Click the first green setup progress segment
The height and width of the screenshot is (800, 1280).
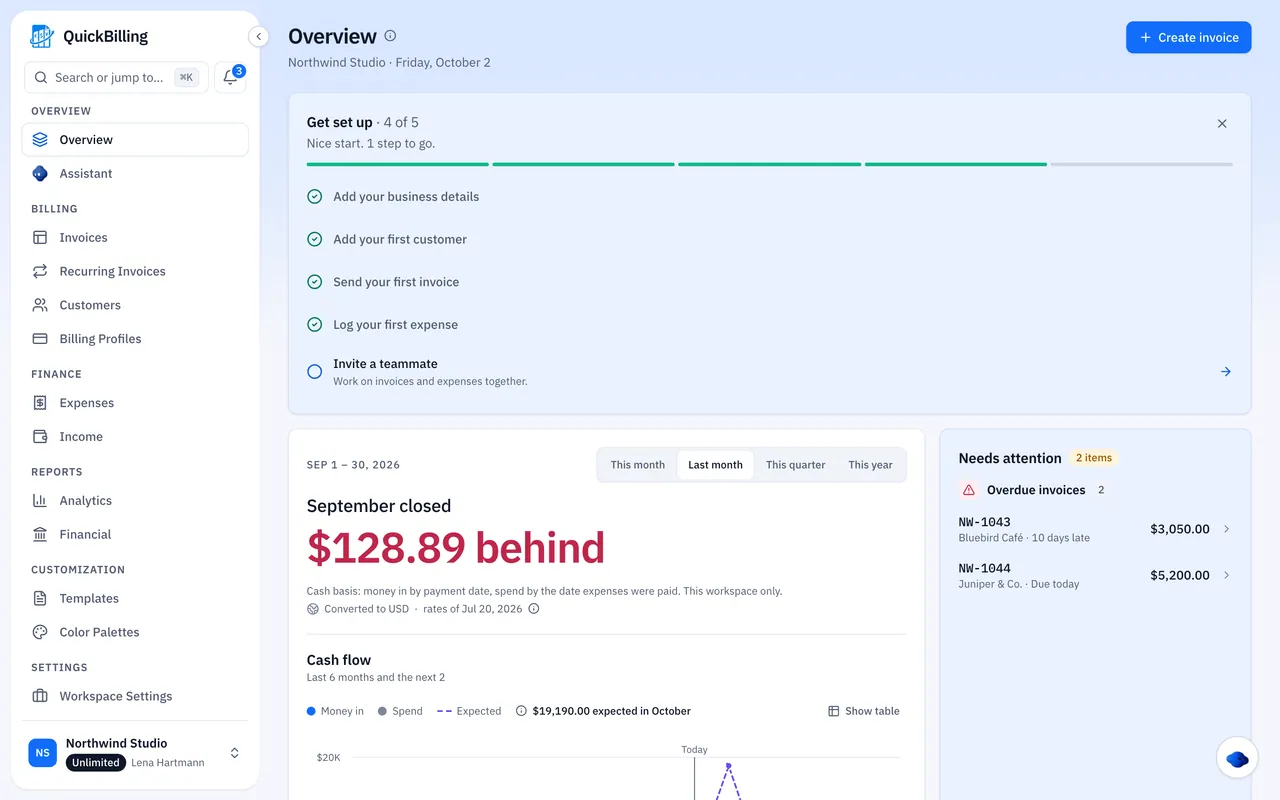click(398, 164)
